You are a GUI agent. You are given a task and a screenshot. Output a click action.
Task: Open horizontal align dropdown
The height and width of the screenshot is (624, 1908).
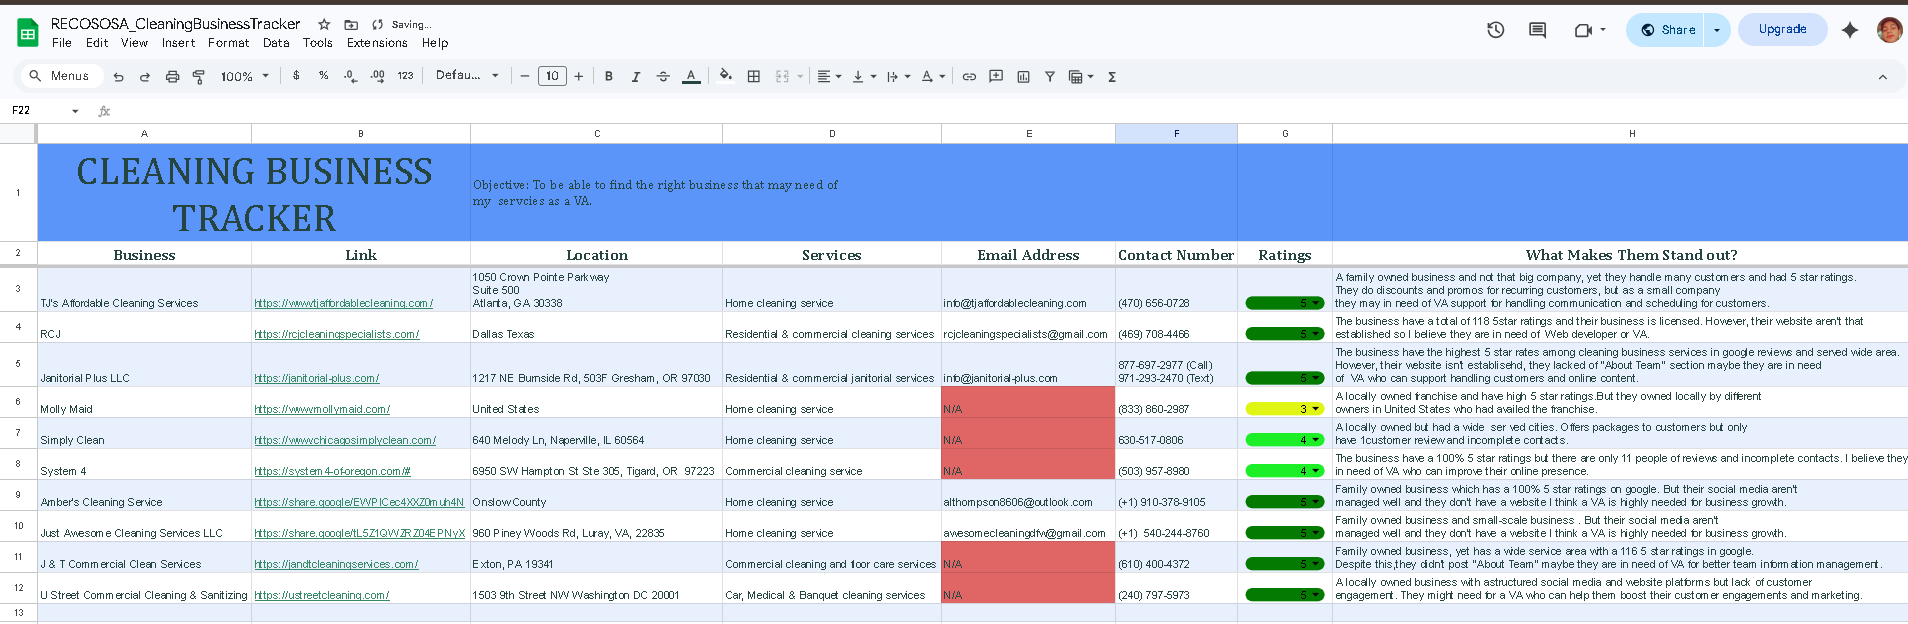(829, 76)
